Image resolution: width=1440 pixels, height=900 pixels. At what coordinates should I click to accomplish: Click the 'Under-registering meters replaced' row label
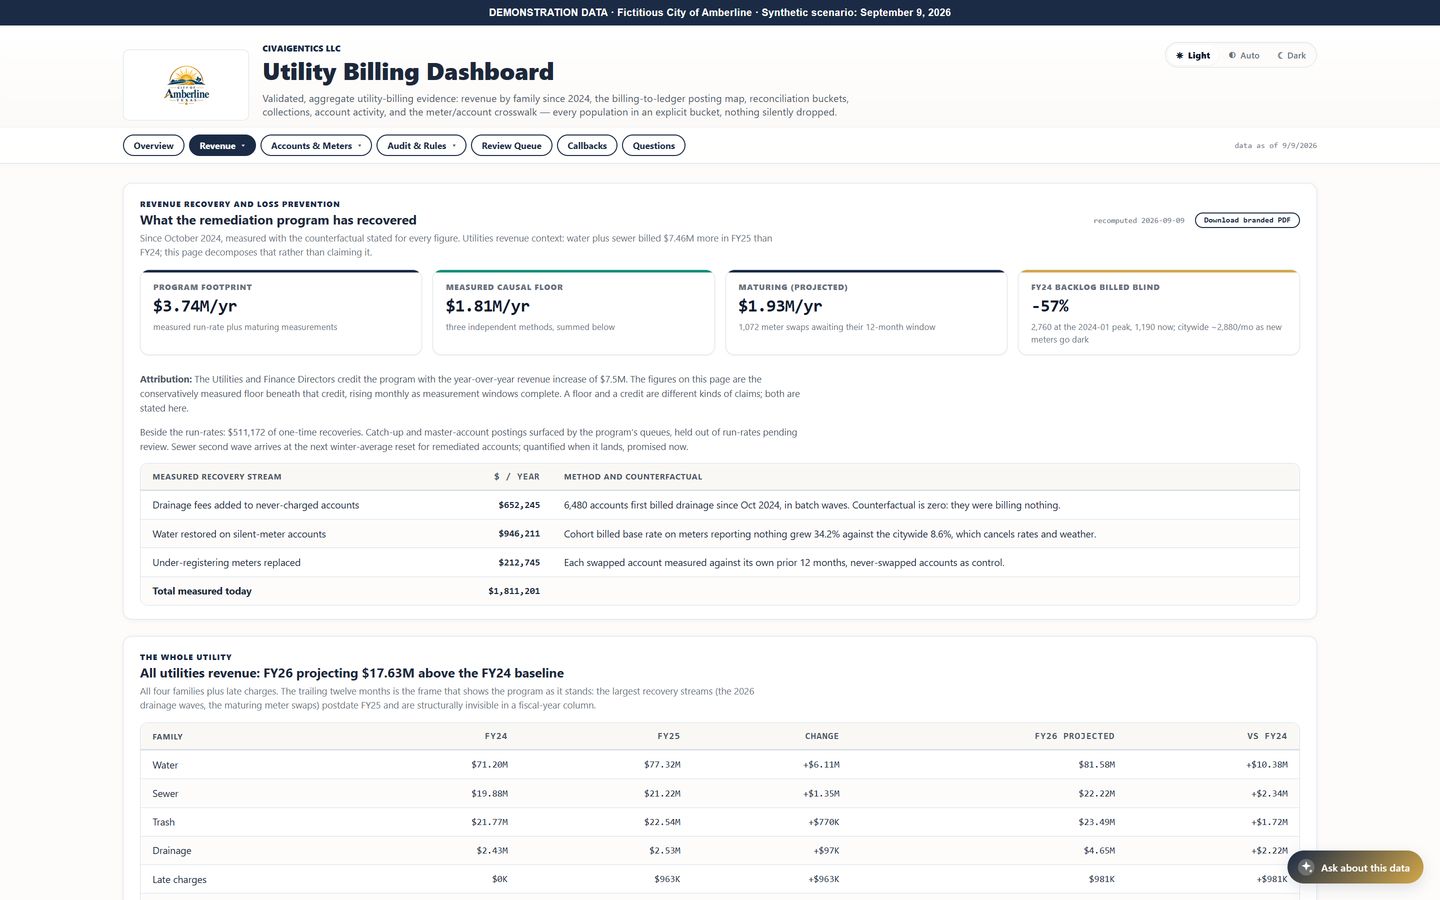[226, 563]
